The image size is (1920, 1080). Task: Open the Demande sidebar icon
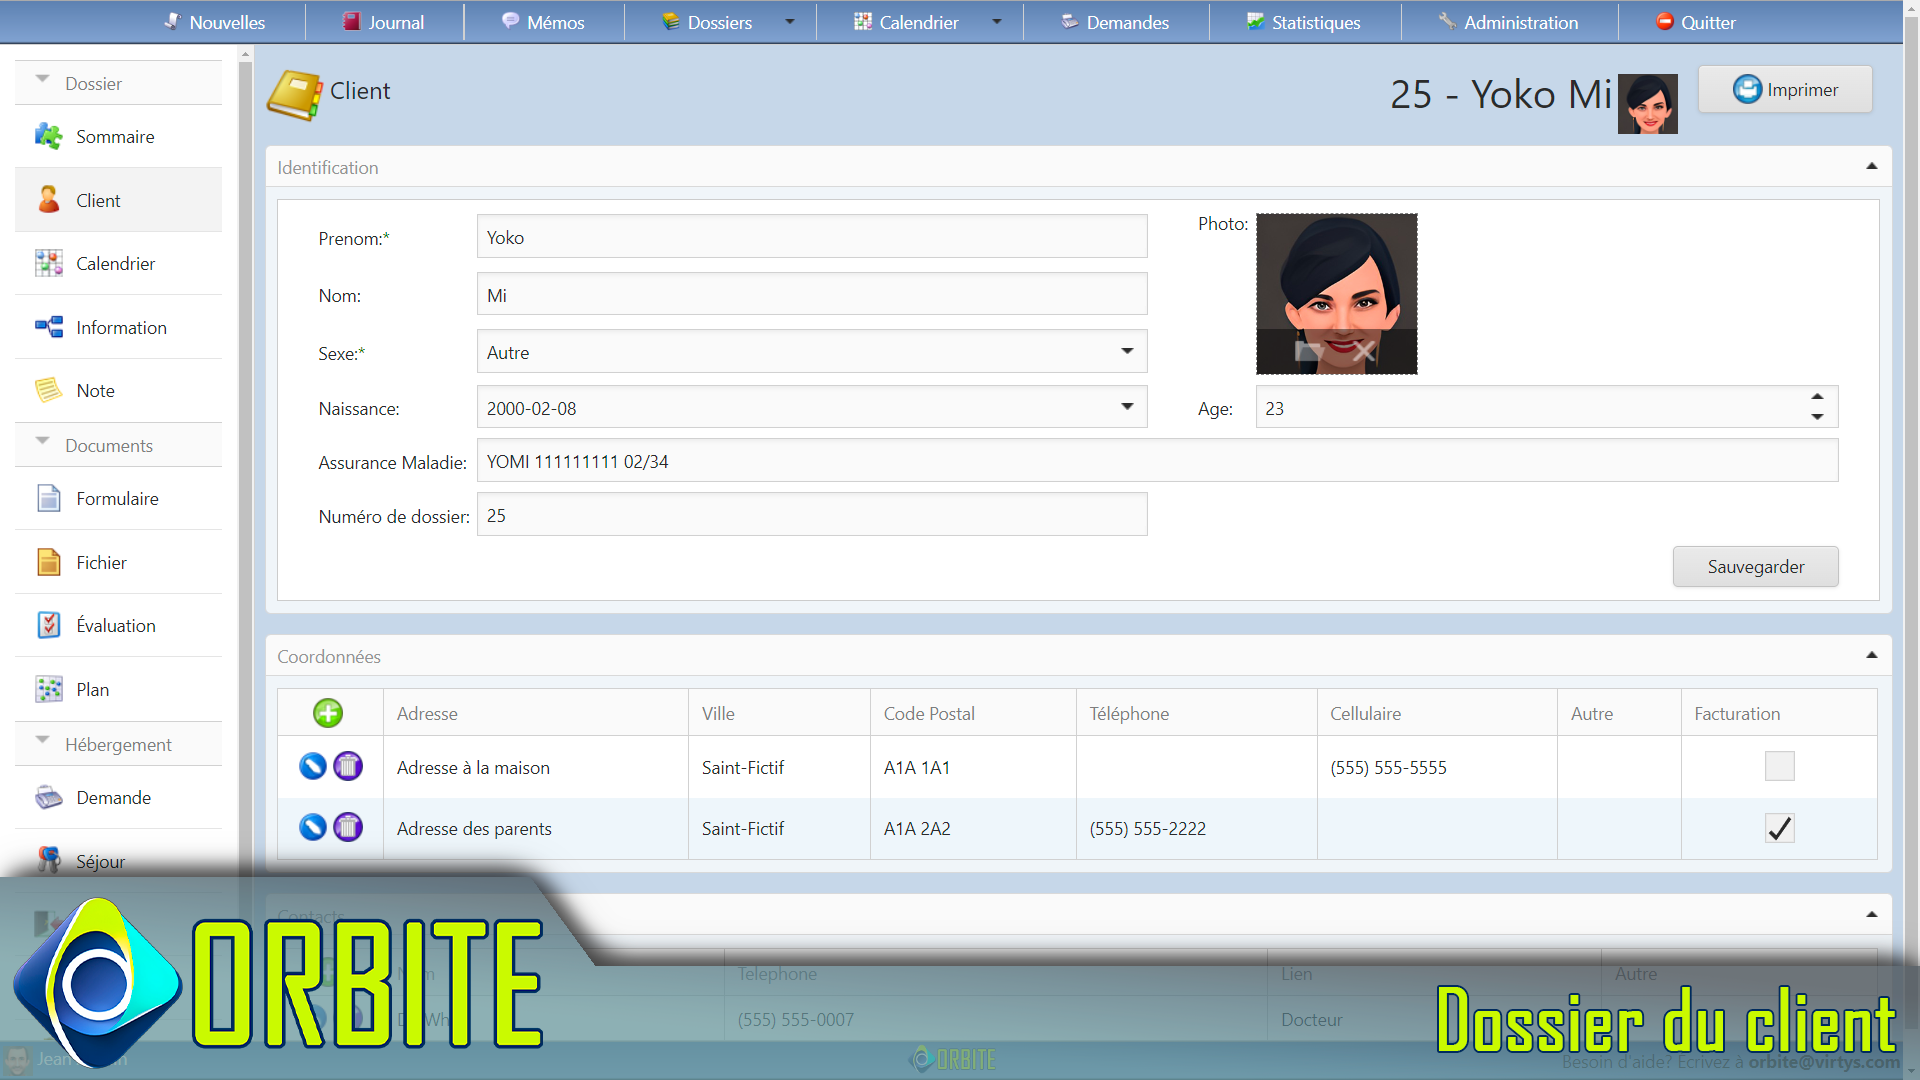(48, 797)
